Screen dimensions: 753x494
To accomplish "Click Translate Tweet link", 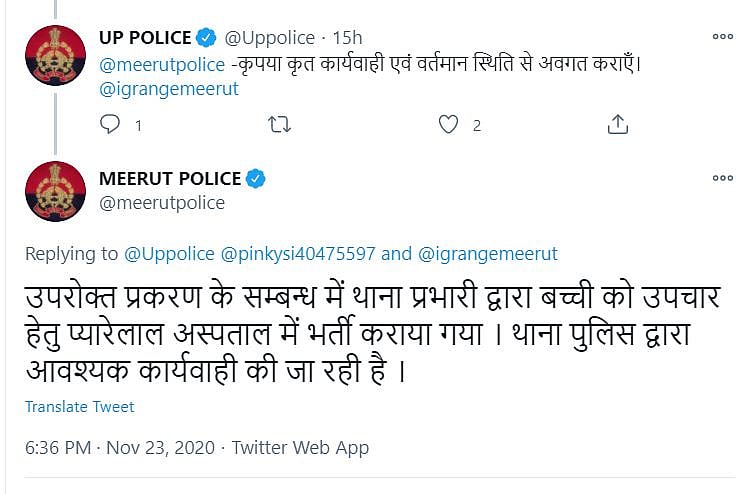I will [x=79, y=407].
